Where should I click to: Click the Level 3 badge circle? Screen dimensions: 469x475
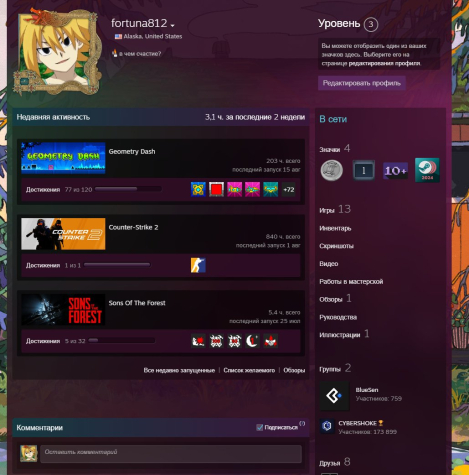point(371,24)
